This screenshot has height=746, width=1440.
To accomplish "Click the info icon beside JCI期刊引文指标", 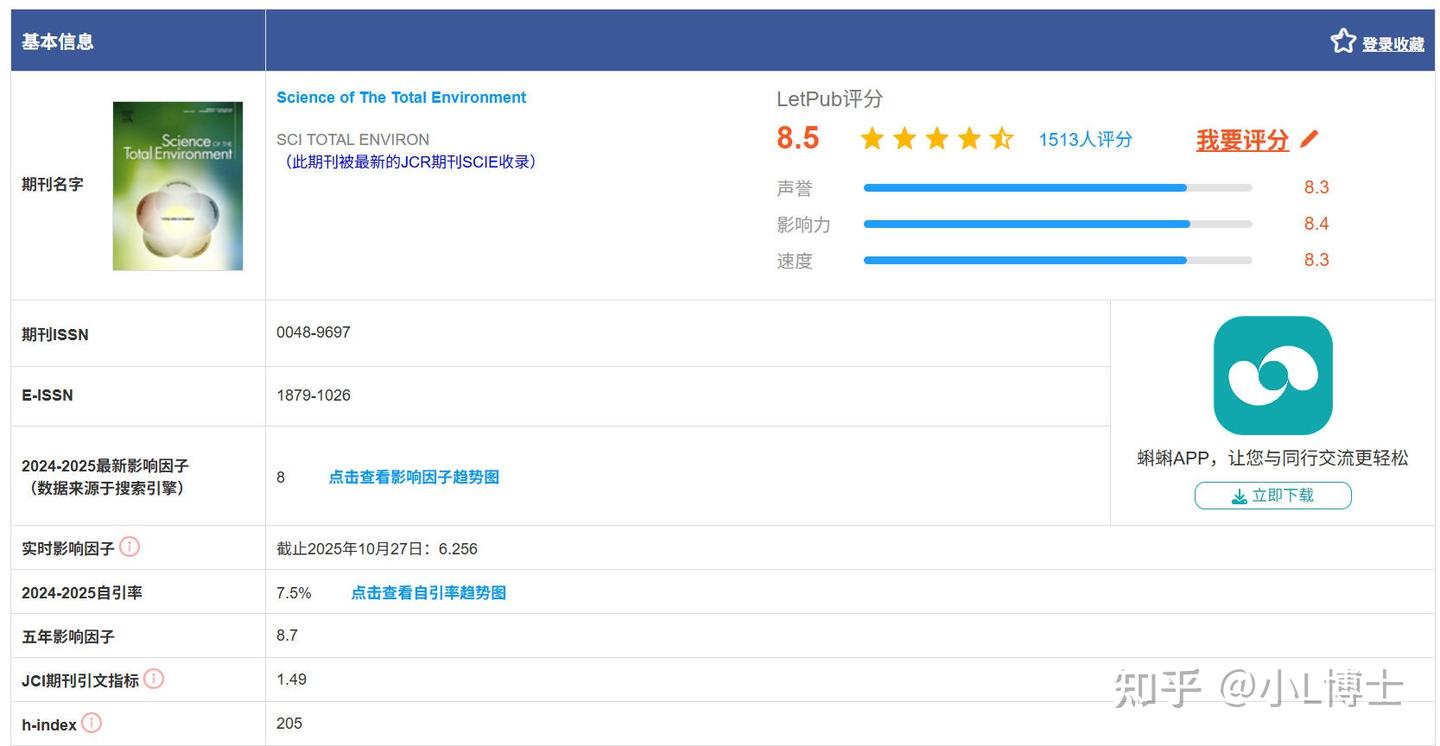I will pos(153,679).
